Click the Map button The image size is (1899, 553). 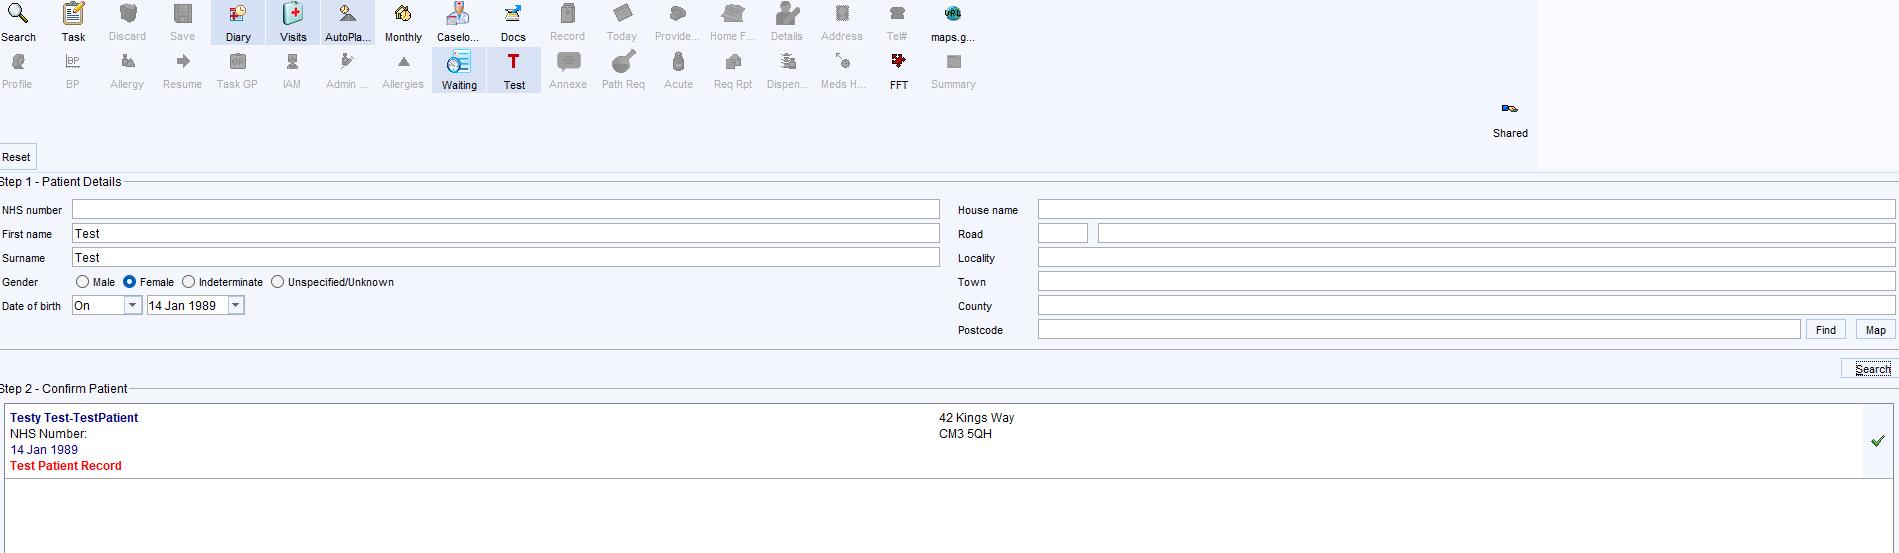coord(1876,330)
